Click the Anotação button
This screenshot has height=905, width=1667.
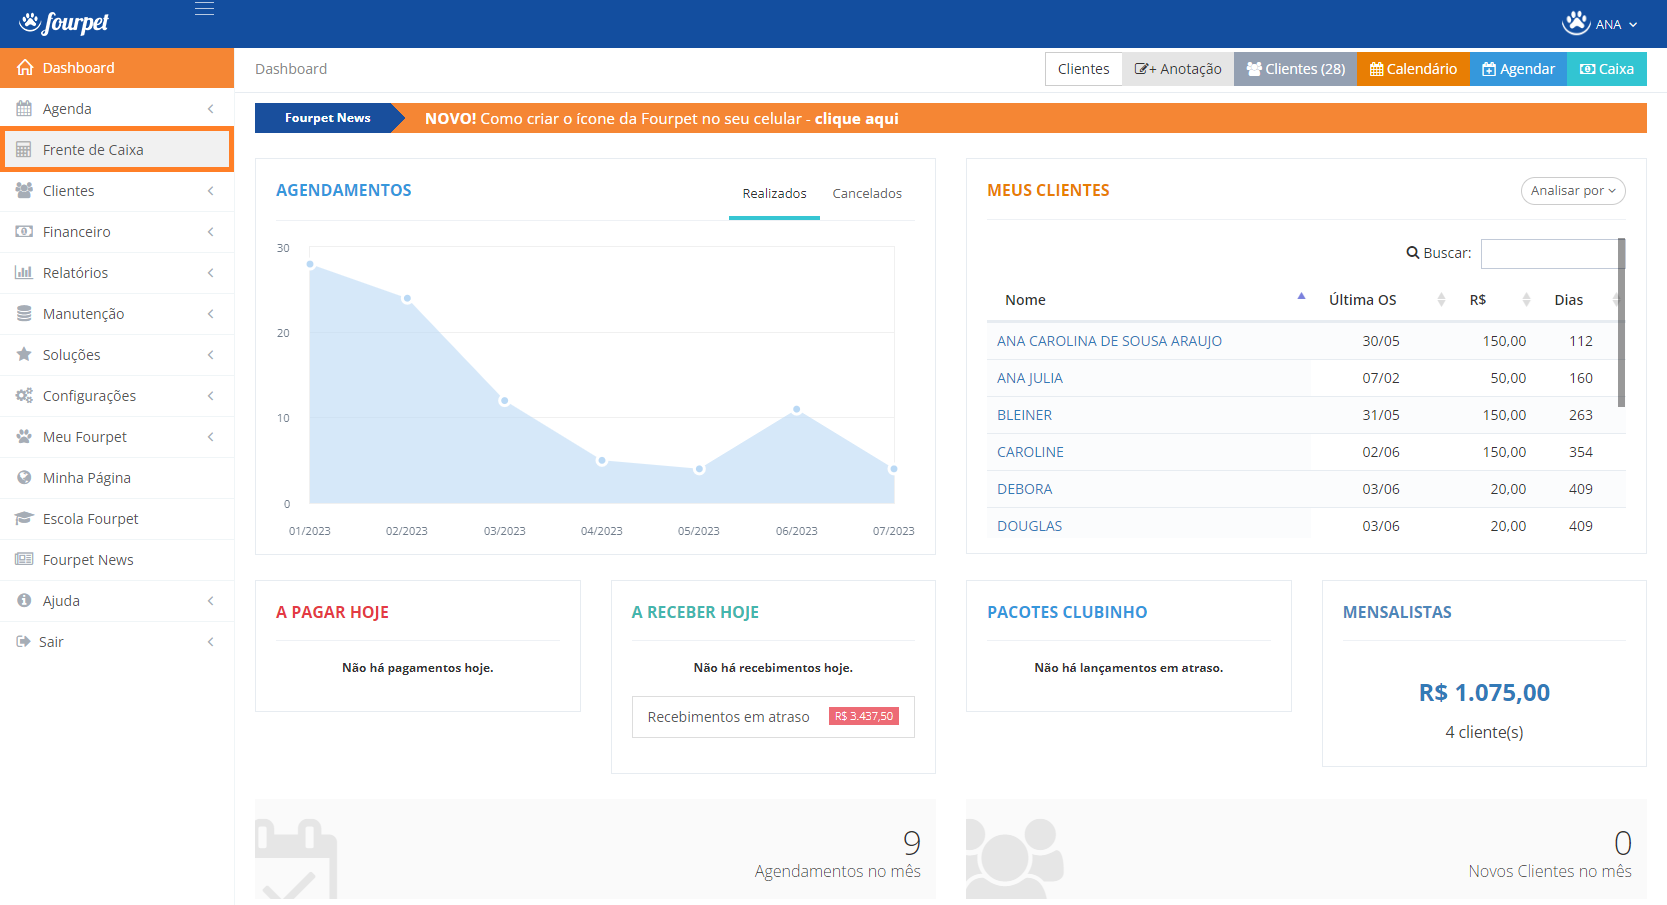1178,69
